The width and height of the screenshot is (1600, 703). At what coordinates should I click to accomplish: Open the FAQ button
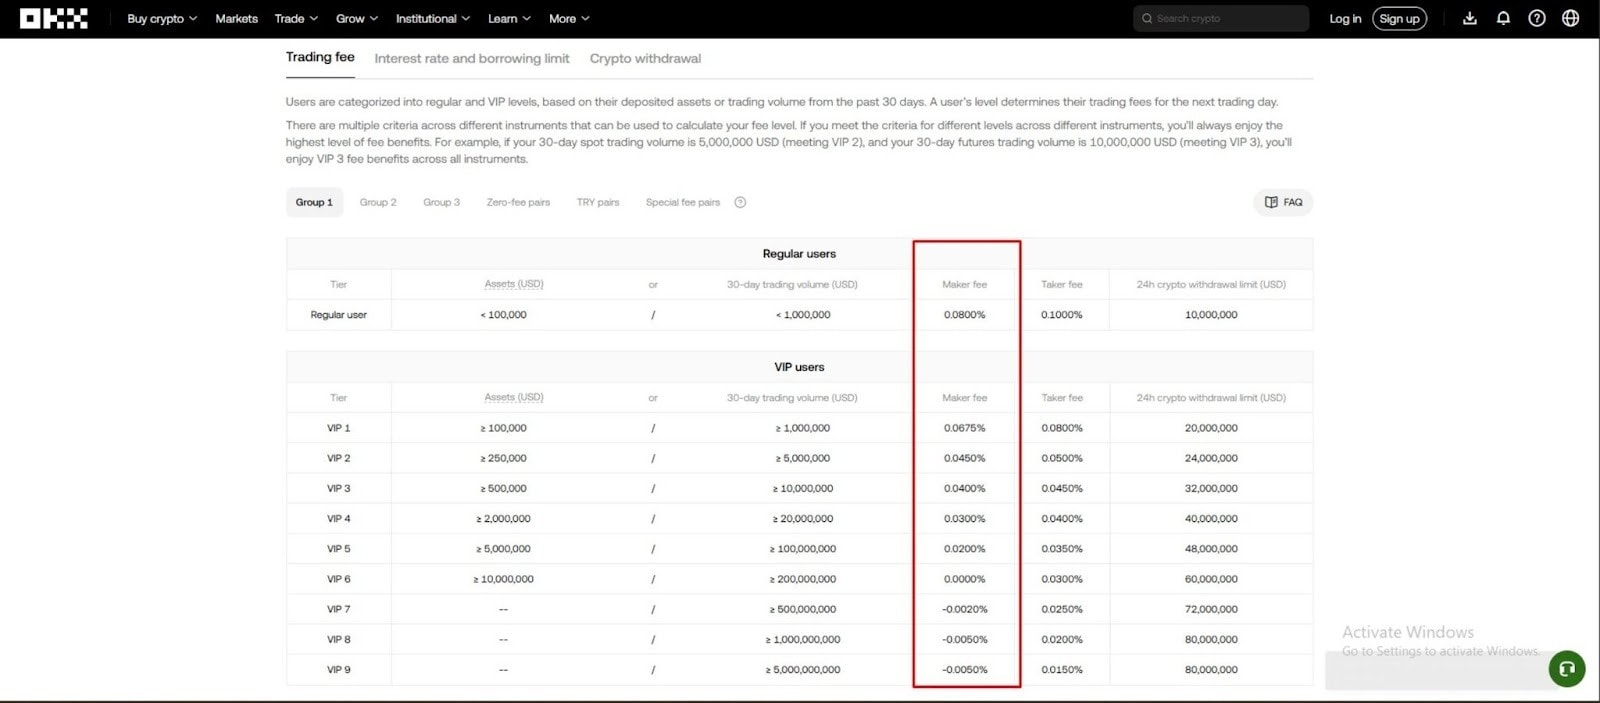point(1283,202)
